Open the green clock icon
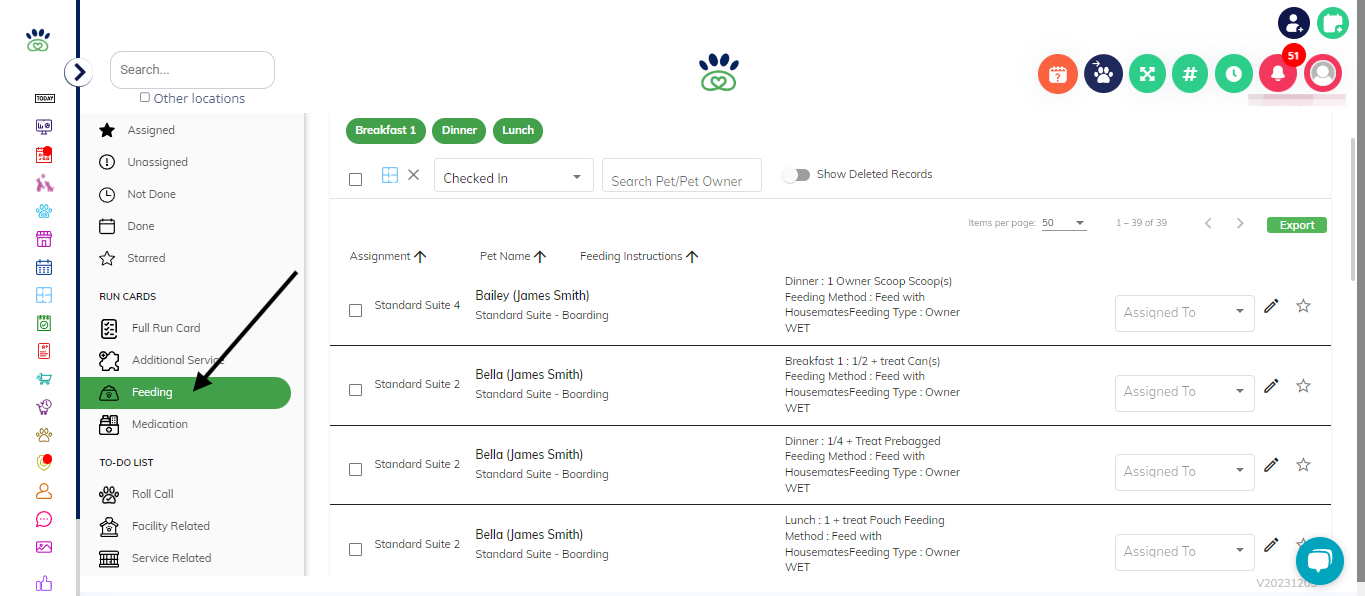This screenshot has width=1365, height=596. click(1234, 74)
